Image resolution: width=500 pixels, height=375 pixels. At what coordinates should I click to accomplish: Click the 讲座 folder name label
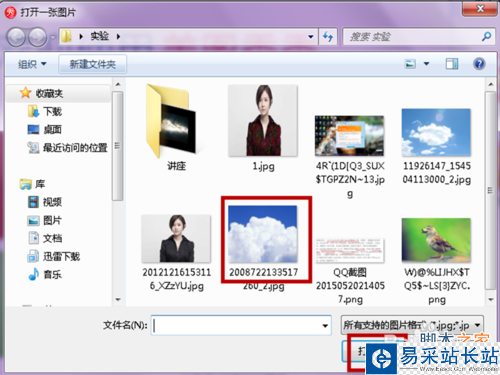[x=176, y=166]
